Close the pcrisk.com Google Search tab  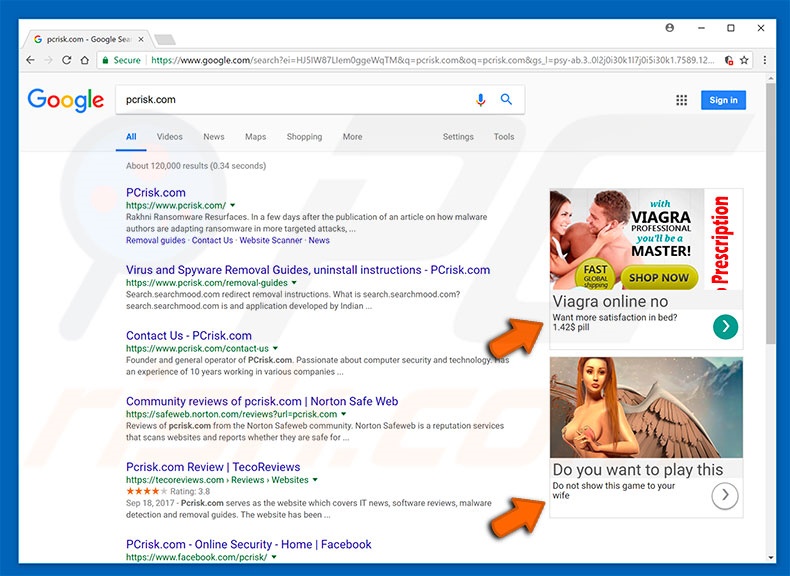coord(141,39)
